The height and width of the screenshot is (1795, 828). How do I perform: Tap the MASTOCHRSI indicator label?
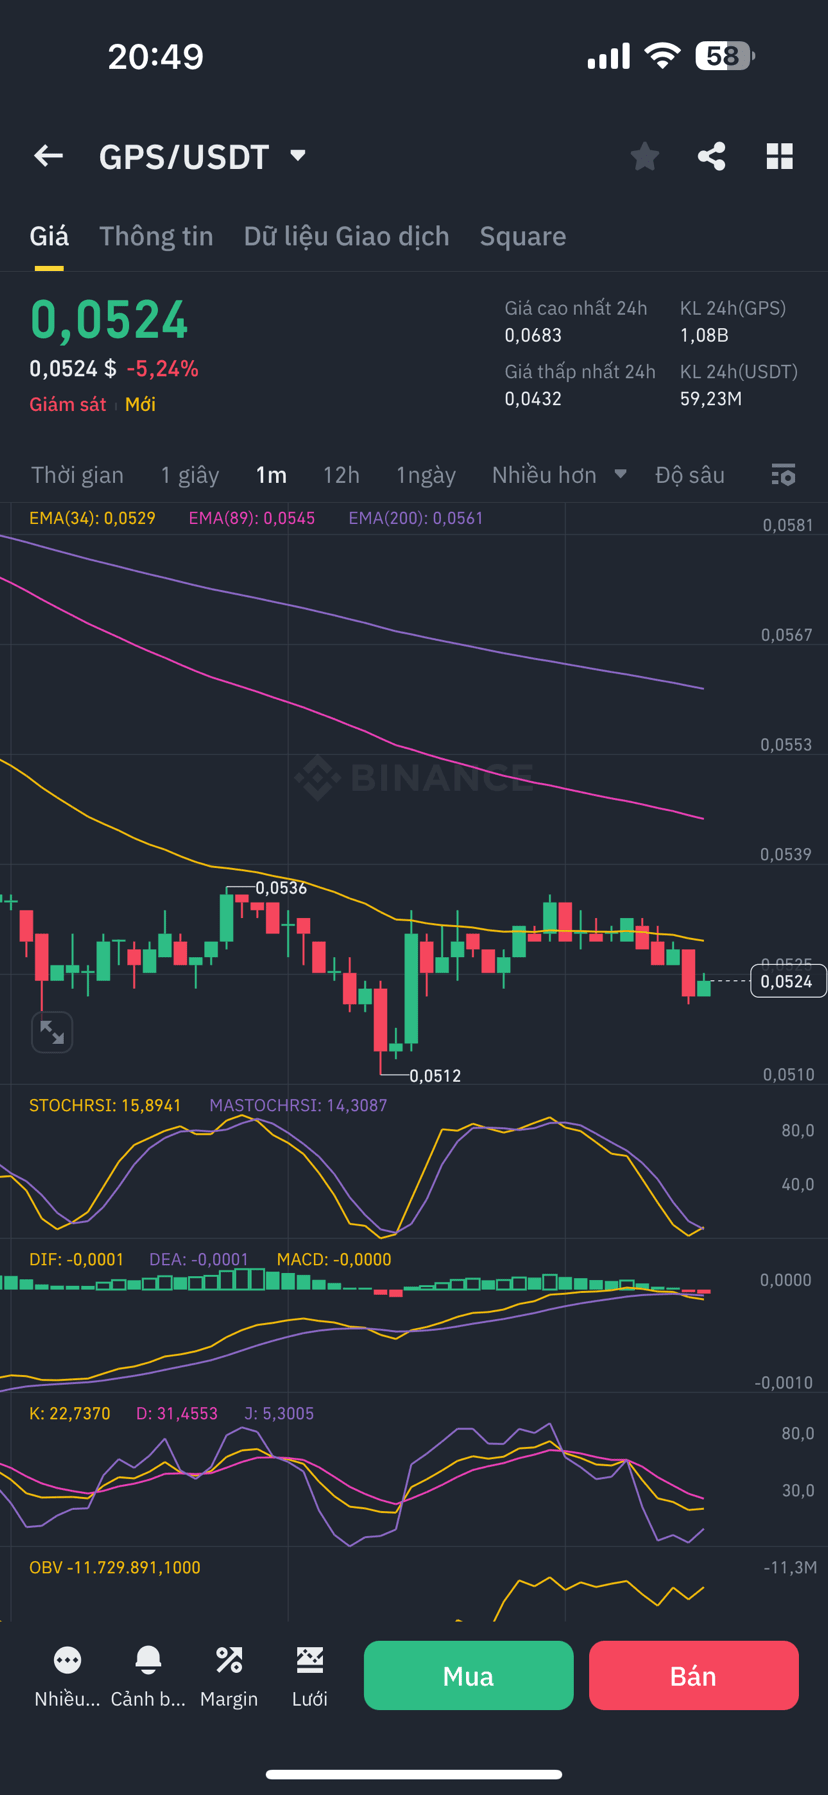298,1106
